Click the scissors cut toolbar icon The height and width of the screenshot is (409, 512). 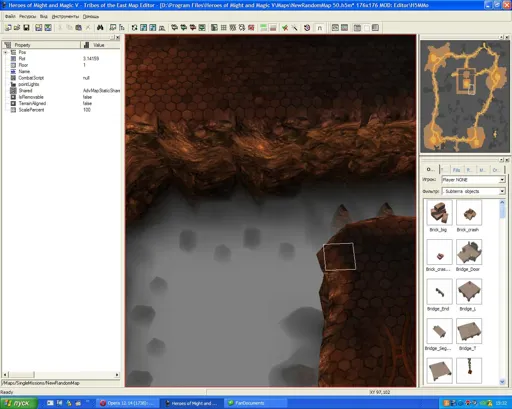[x=60, y=28]
